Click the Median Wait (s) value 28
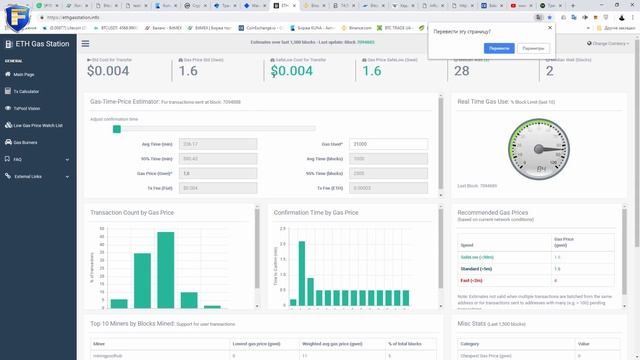The image size is (640, 360). point(462,71)
